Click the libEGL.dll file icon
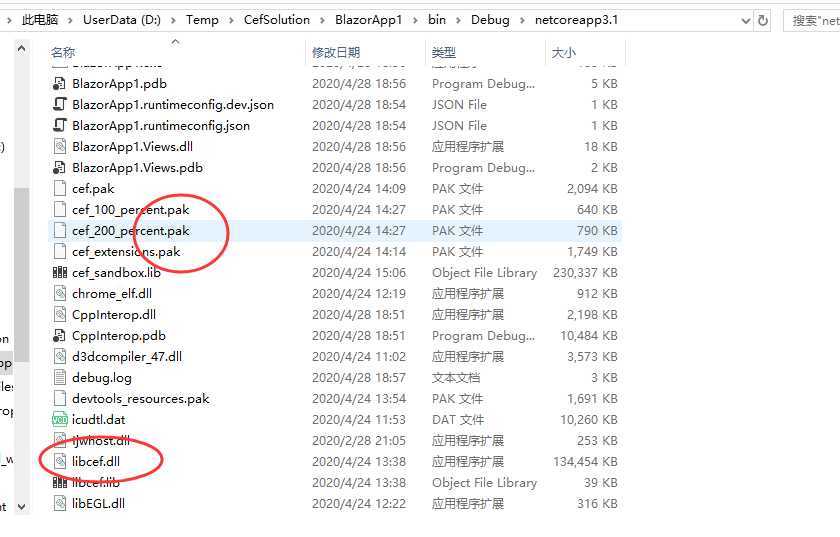Image resolution: width=840 pixels, height=537 pixels. point(59,504)
